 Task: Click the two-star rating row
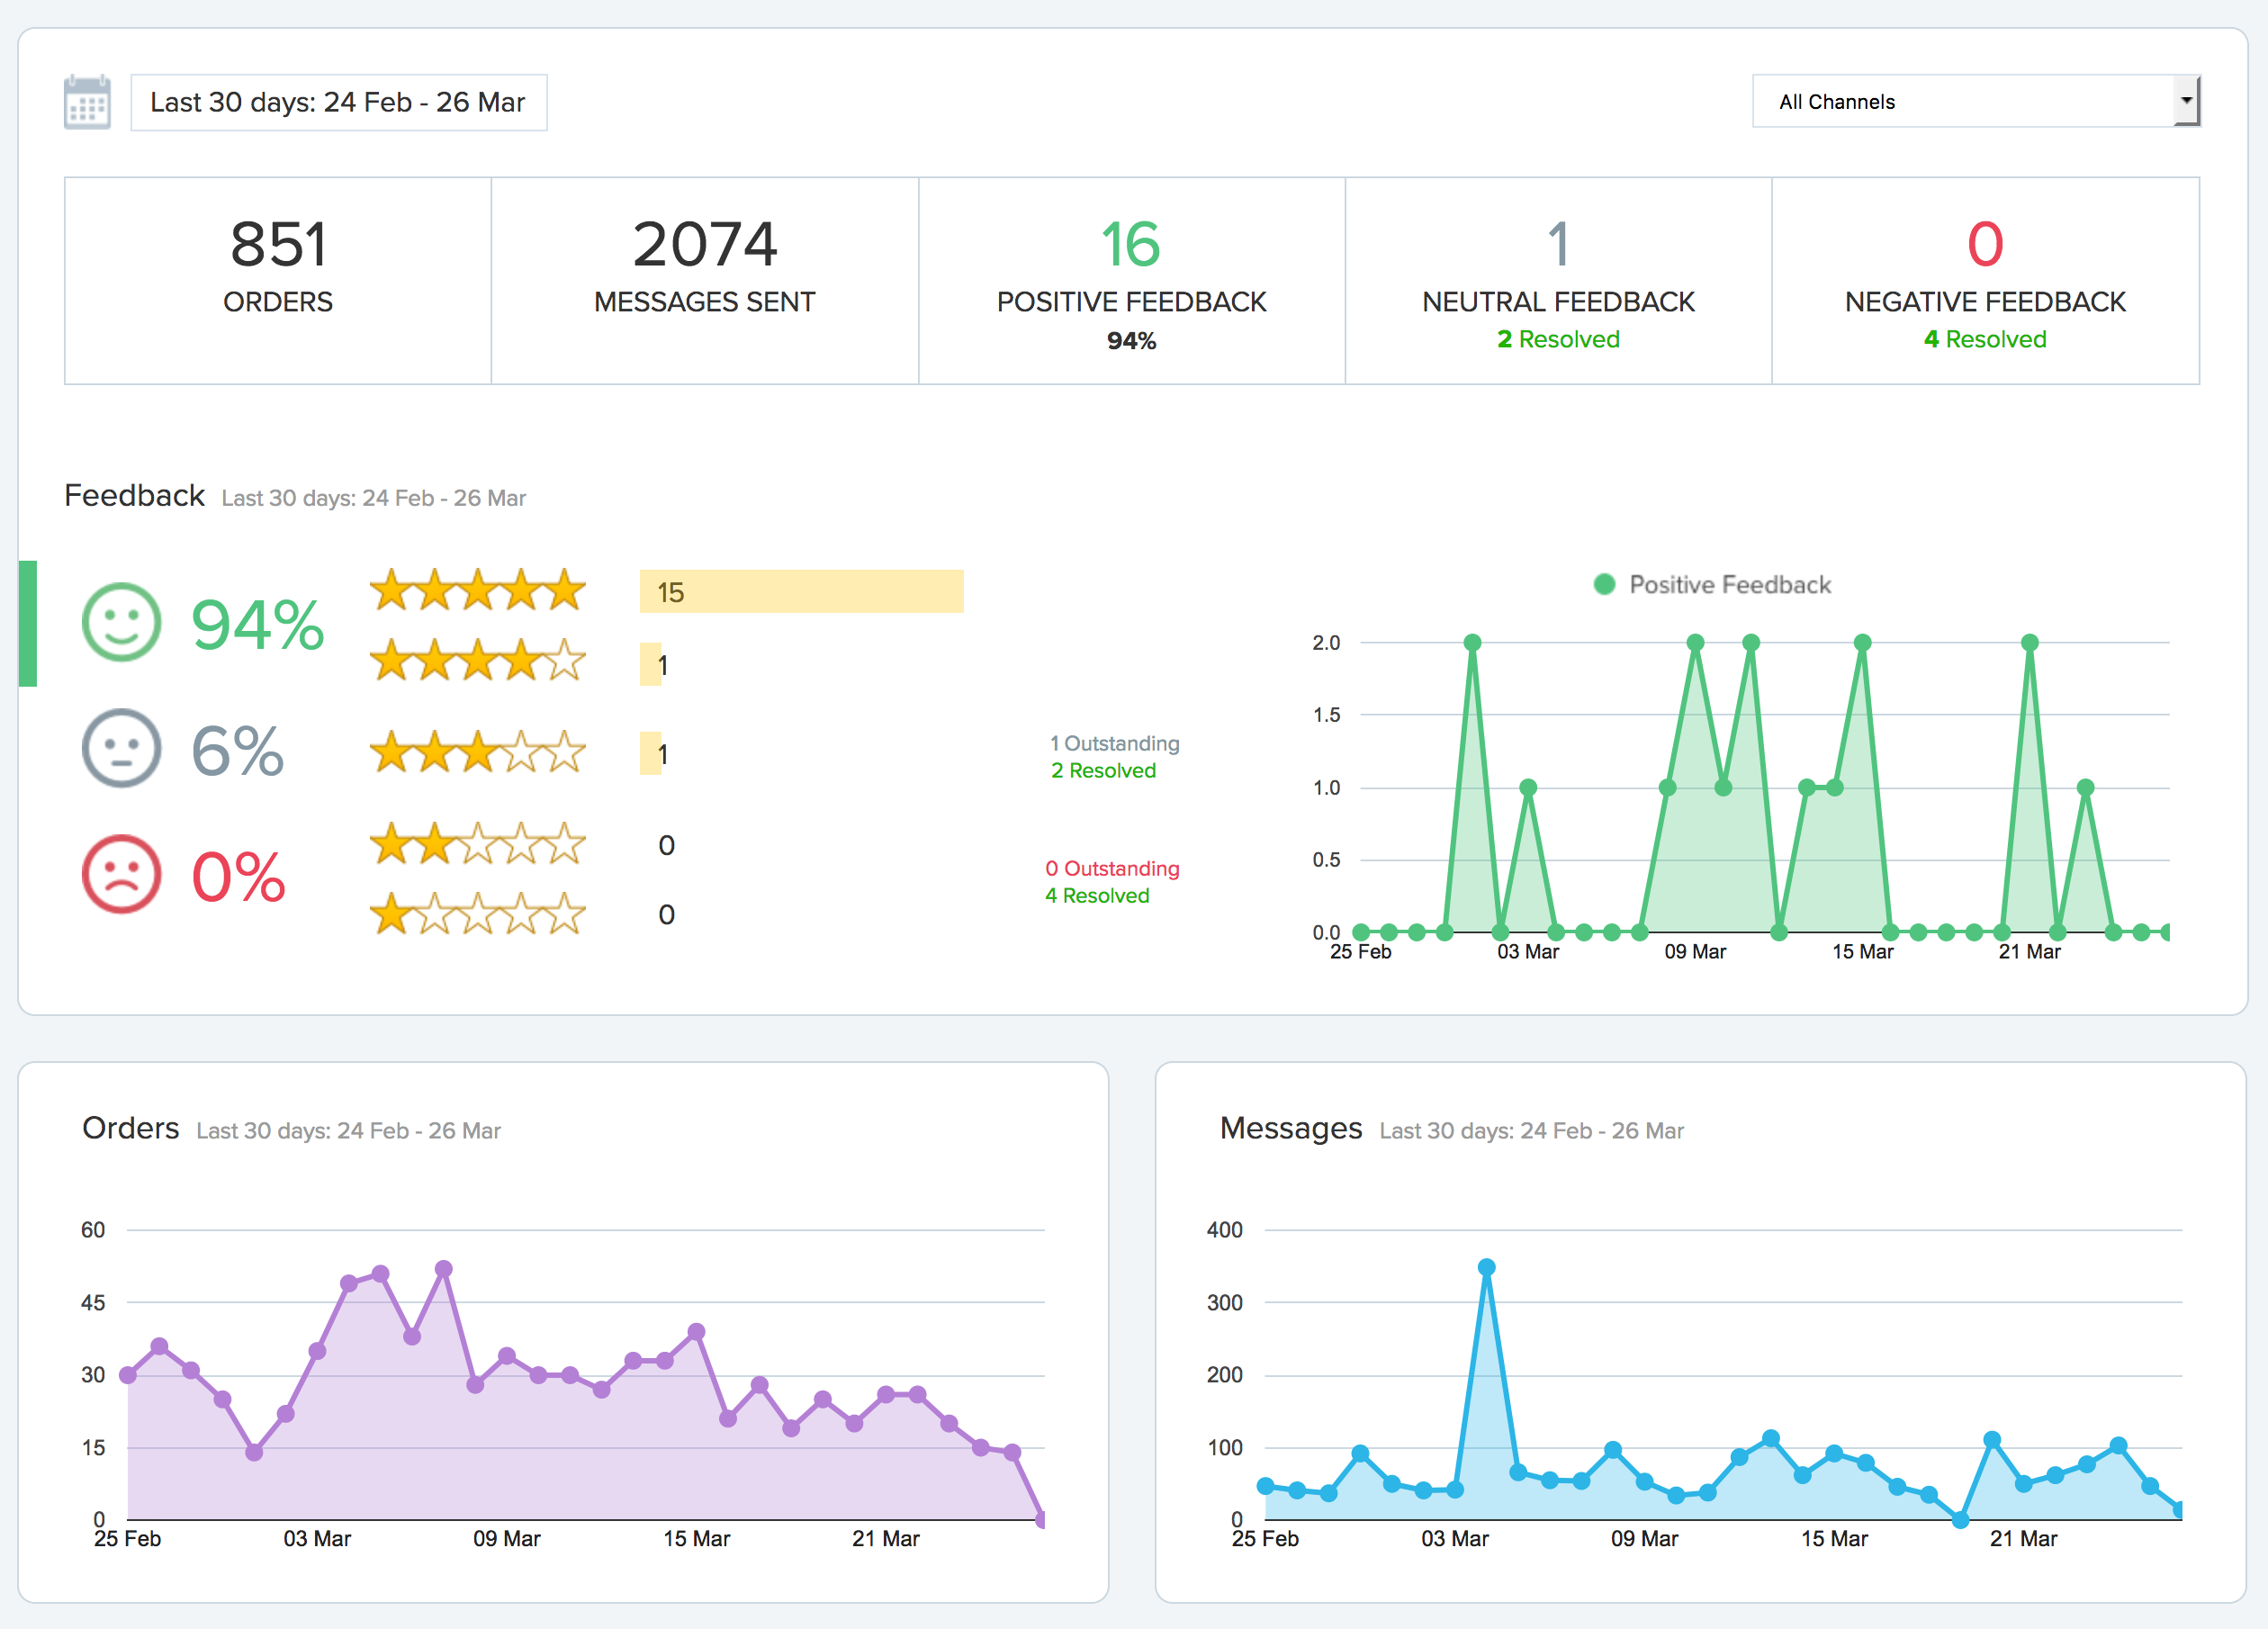click(x=478, y=844)
